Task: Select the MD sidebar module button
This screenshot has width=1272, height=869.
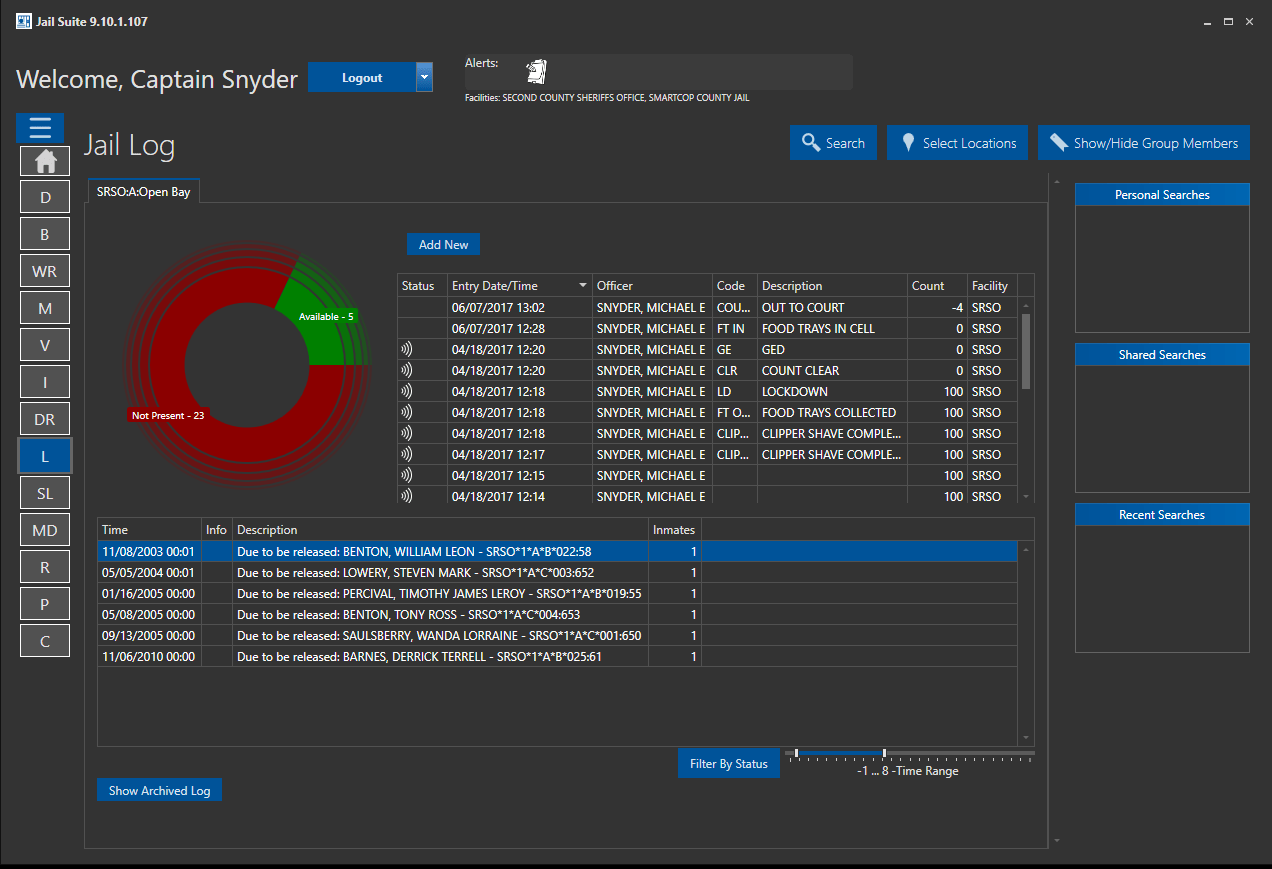Action: pos(45,530)
